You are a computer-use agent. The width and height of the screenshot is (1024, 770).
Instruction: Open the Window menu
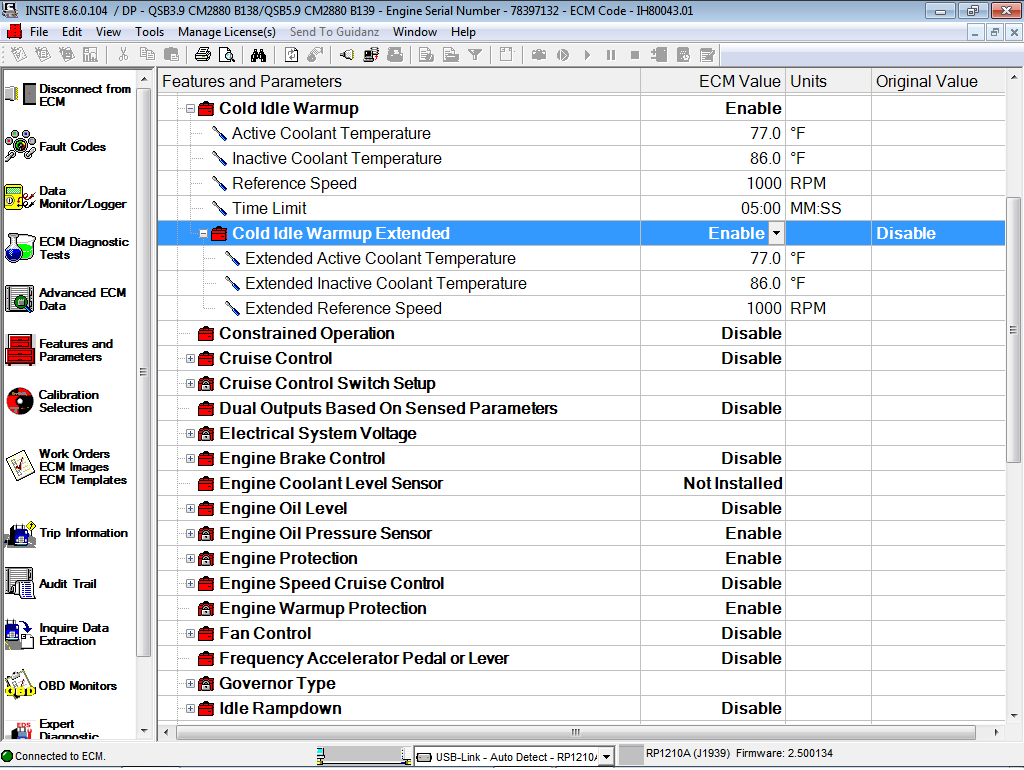[415, 32]
